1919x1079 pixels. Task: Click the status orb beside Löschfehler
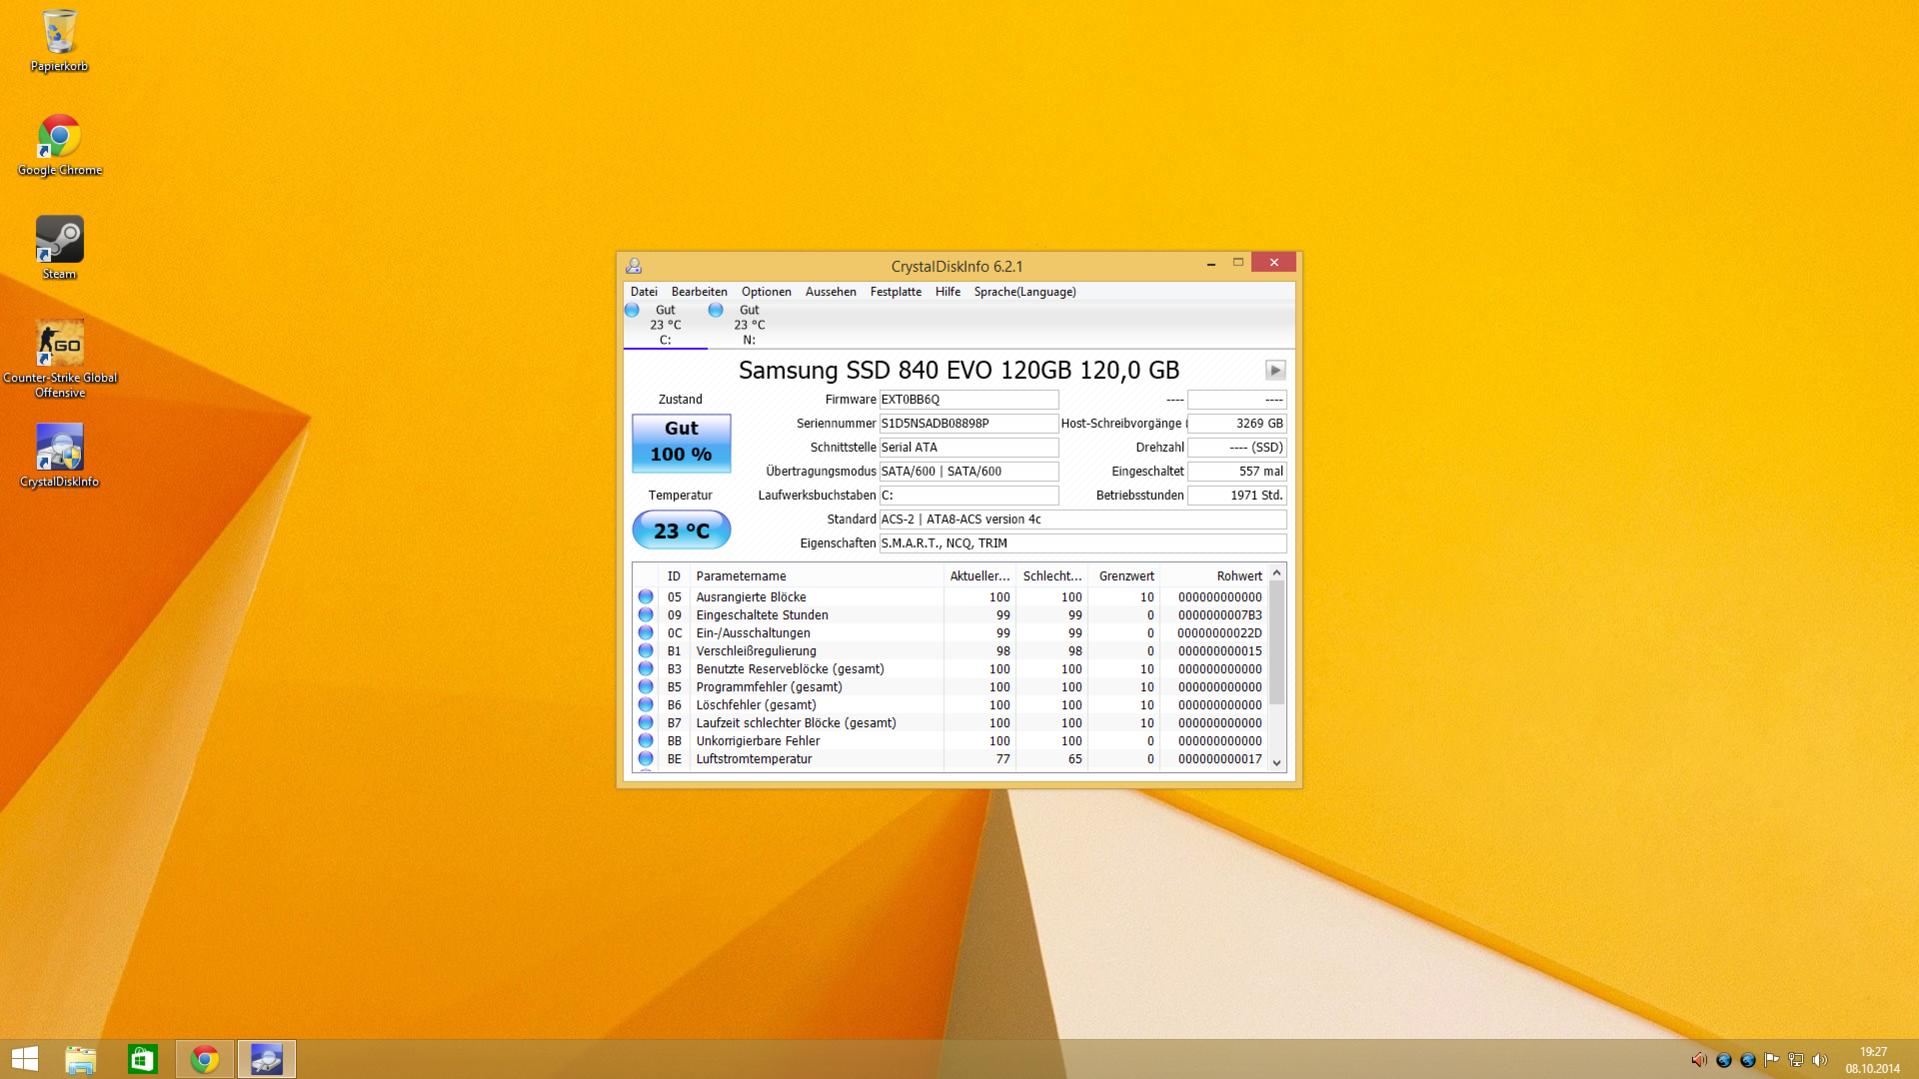coord(646,705)
